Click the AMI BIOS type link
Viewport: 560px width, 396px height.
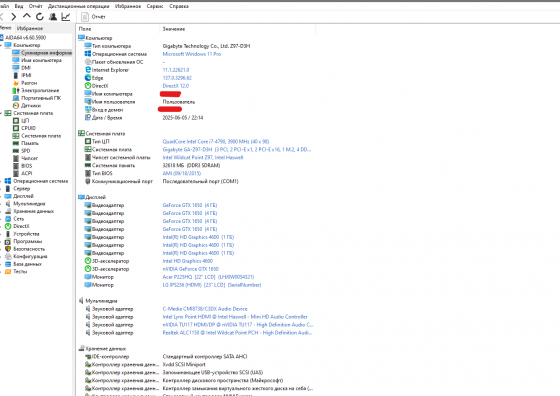182,173
